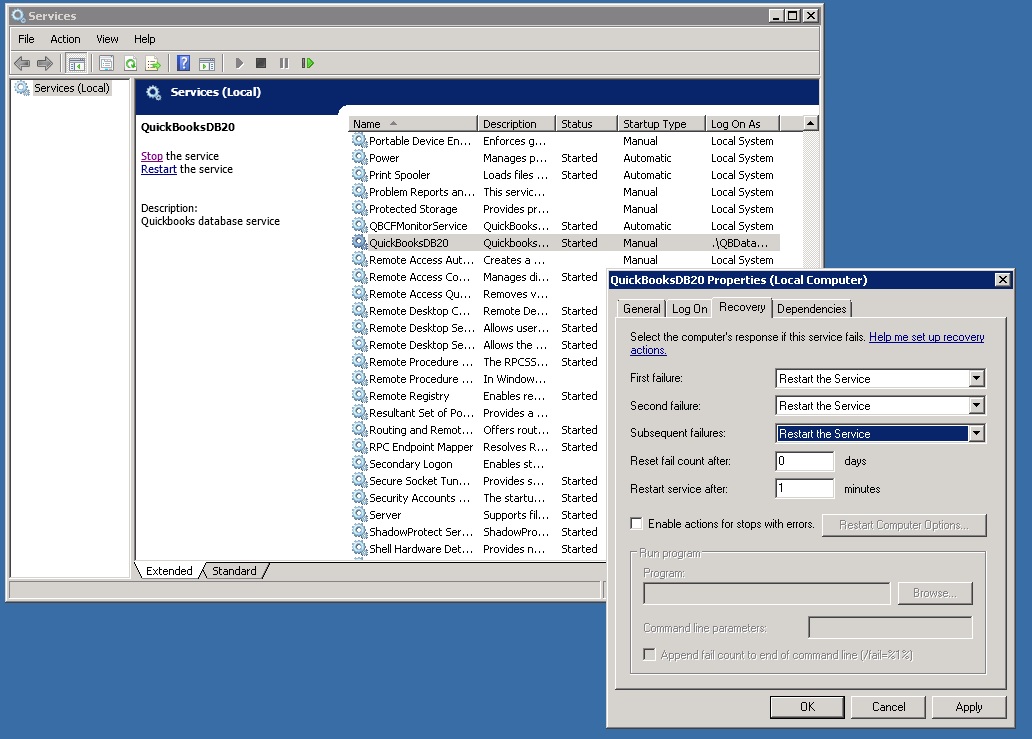This screenshot has height=739, width=1032.
Task: Click Apply in the Properties dialog
Action: click(969, 707)
